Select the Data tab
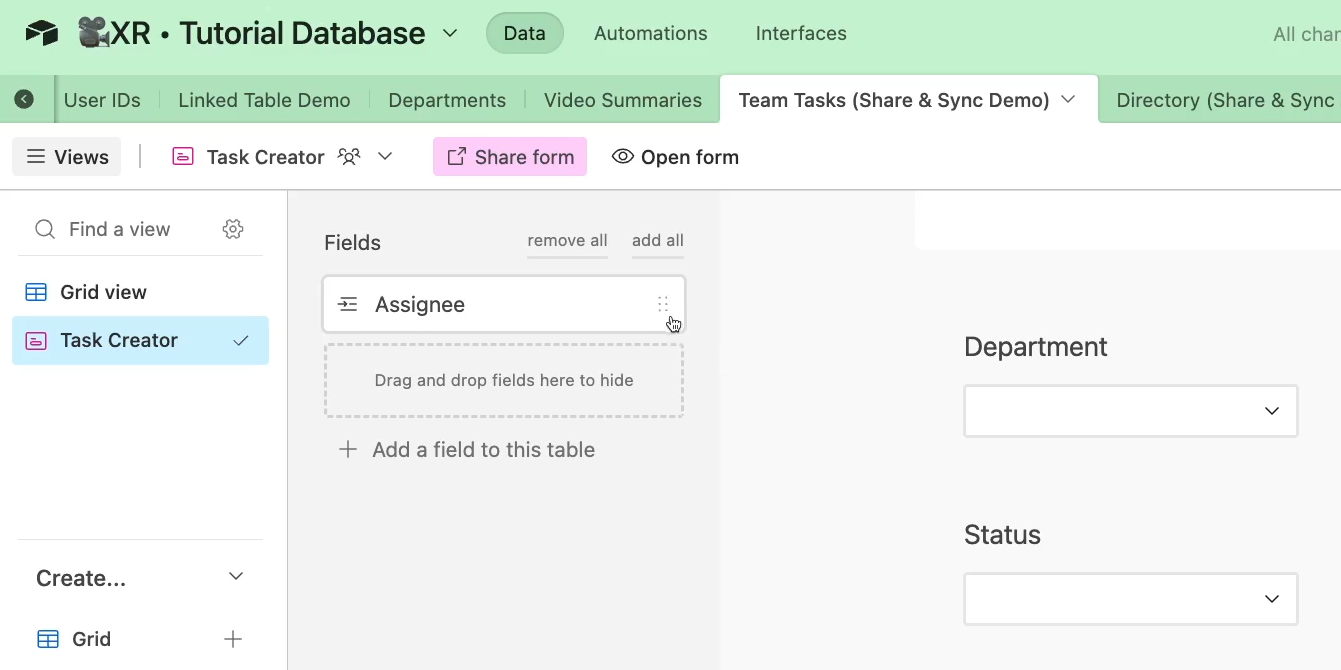The image size is (1341, 670). 525,33
